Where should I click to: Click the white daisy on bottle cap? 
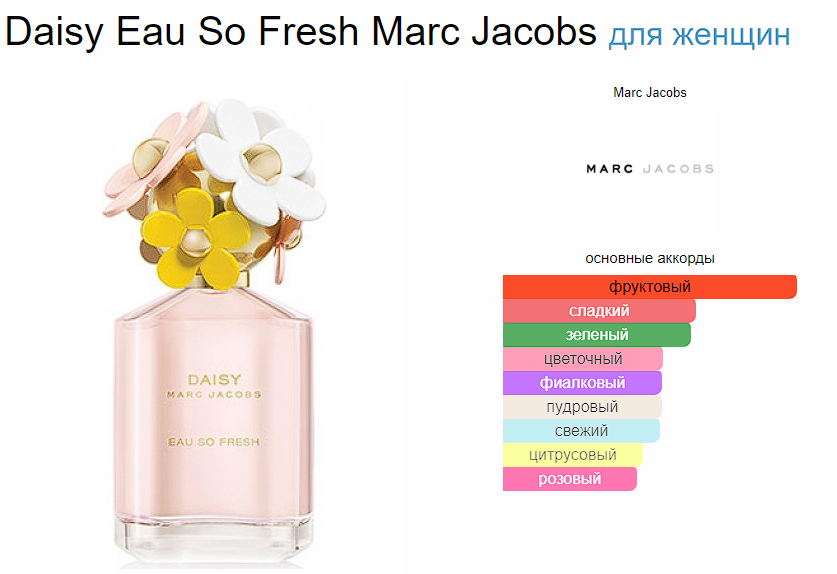pos(260,160)
